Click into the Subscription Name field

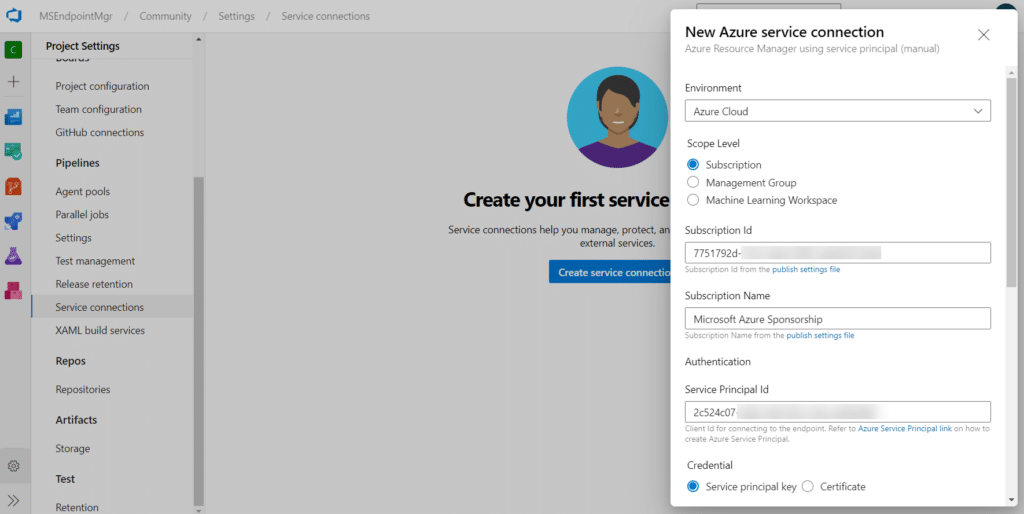[x=837, y=319]
